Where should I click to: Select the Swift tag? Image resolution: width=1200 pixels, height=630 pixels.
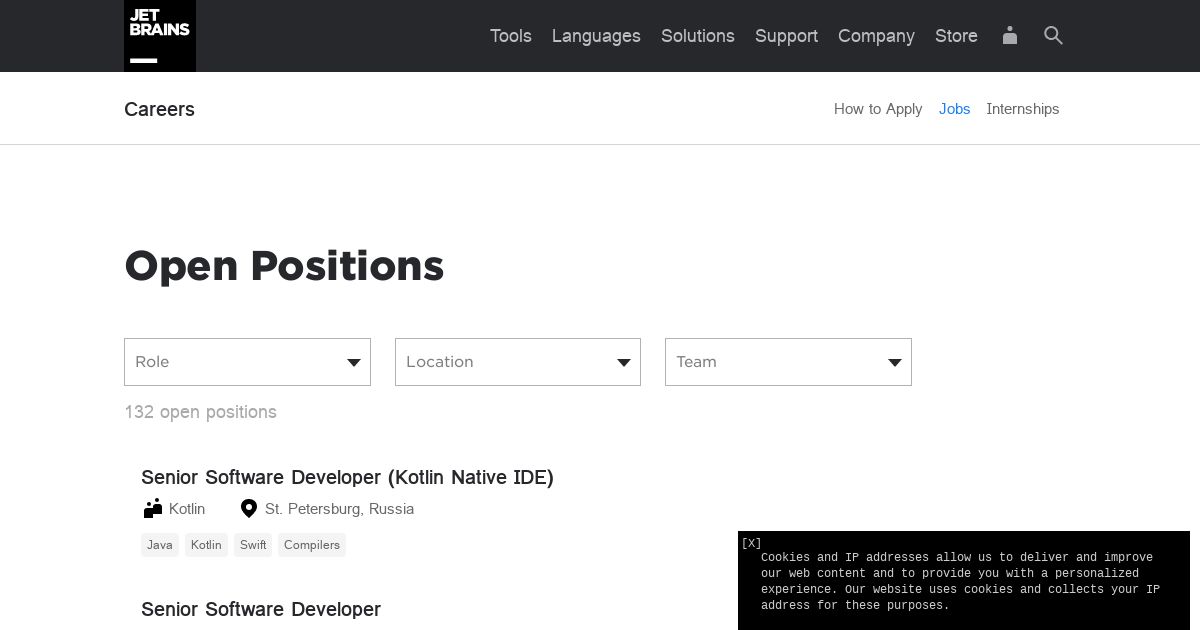[253, 545]
